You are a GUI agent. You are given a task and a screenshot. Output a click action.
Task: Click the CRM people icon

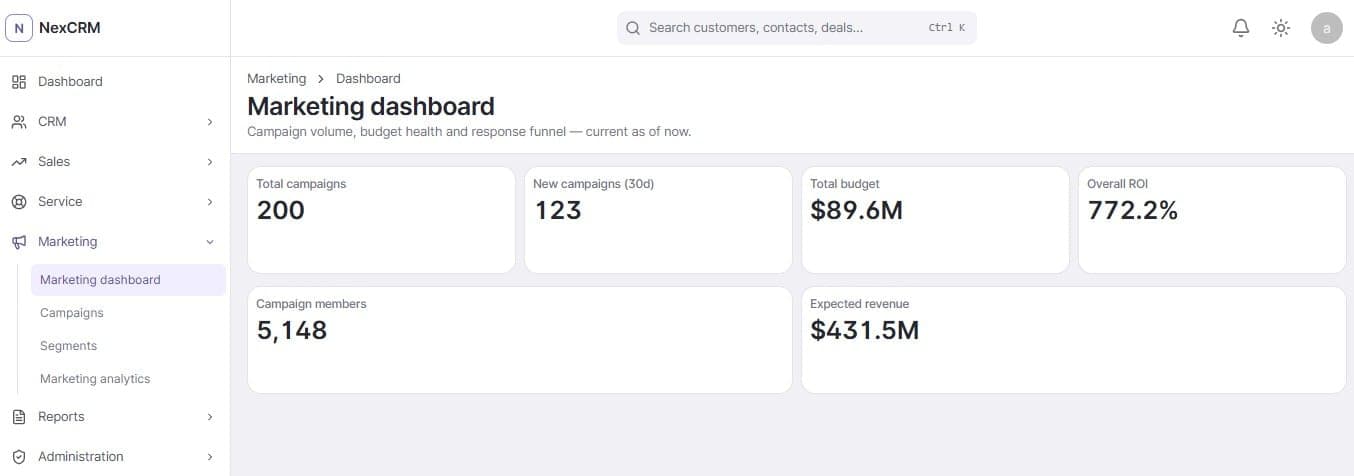pyautogui.click(x=18, y=122)
